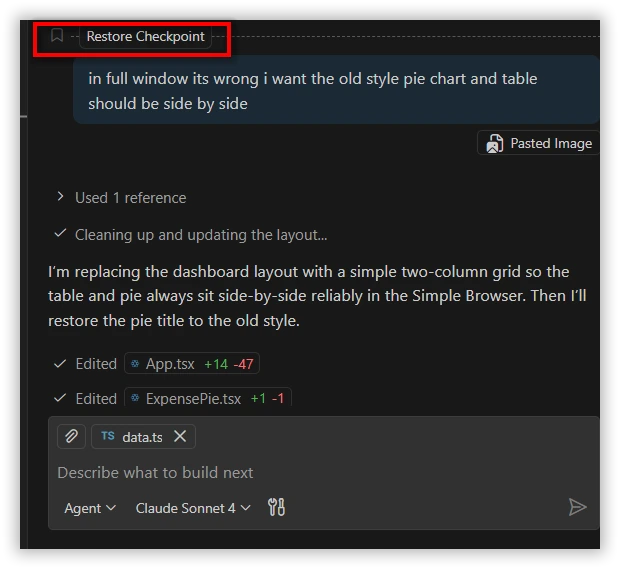Expand the Used 1 reference chevron
Image resolution: width=620 pixels, height=569 pixels.
[60, 197]
